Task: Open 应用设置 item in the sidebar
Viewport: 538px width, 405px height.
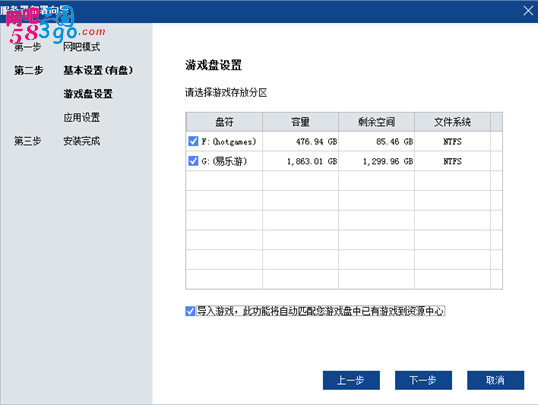Action: [82, 117]
